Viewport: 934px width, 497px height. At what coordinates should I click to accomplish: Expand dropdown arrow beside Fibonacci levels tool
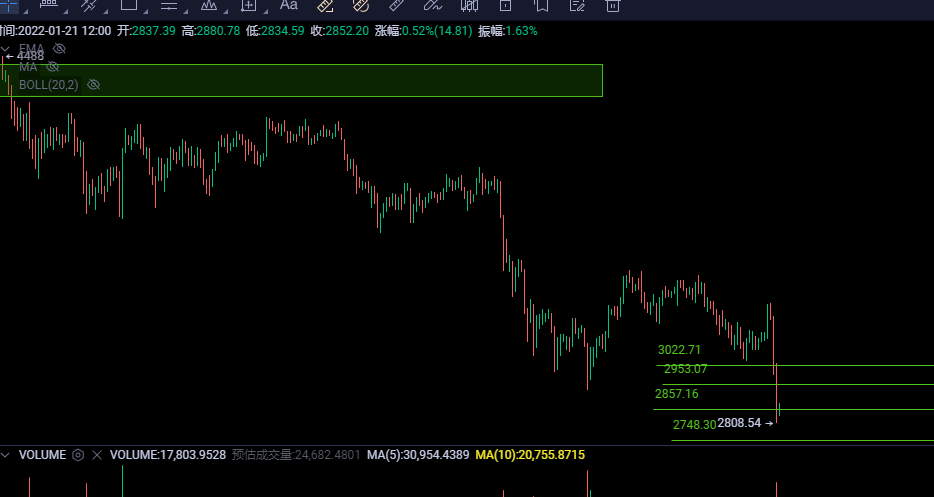(65, 11)
